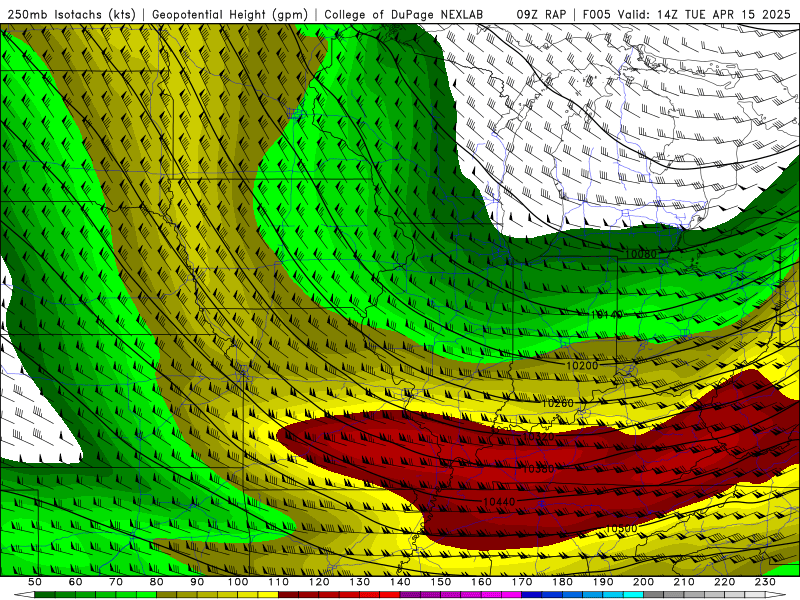Viewport: 800px width, 600px height.
Task: Click the 10140 height contour label
Action: tap(606, 315)
